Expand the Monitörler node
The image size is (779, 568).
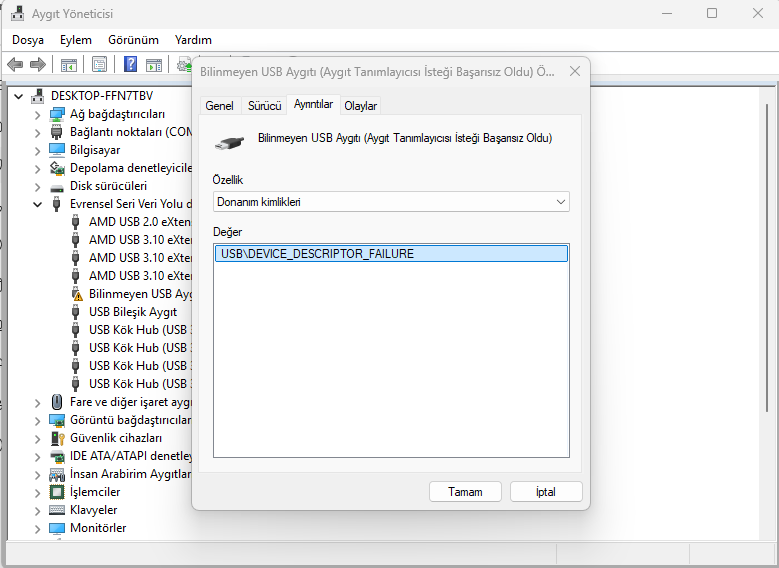tap(38, 528)
